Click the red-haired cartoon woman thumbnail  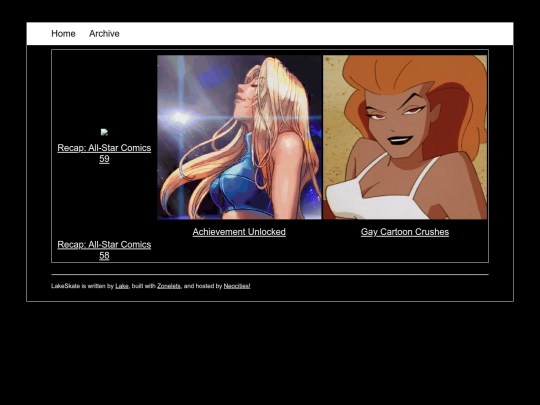pos(405,137)
